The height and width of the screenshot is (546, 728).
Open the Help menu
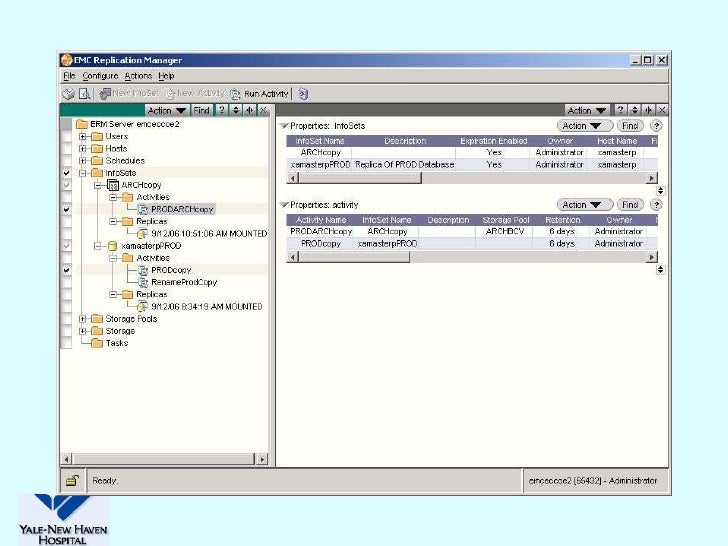pos(166,76)
